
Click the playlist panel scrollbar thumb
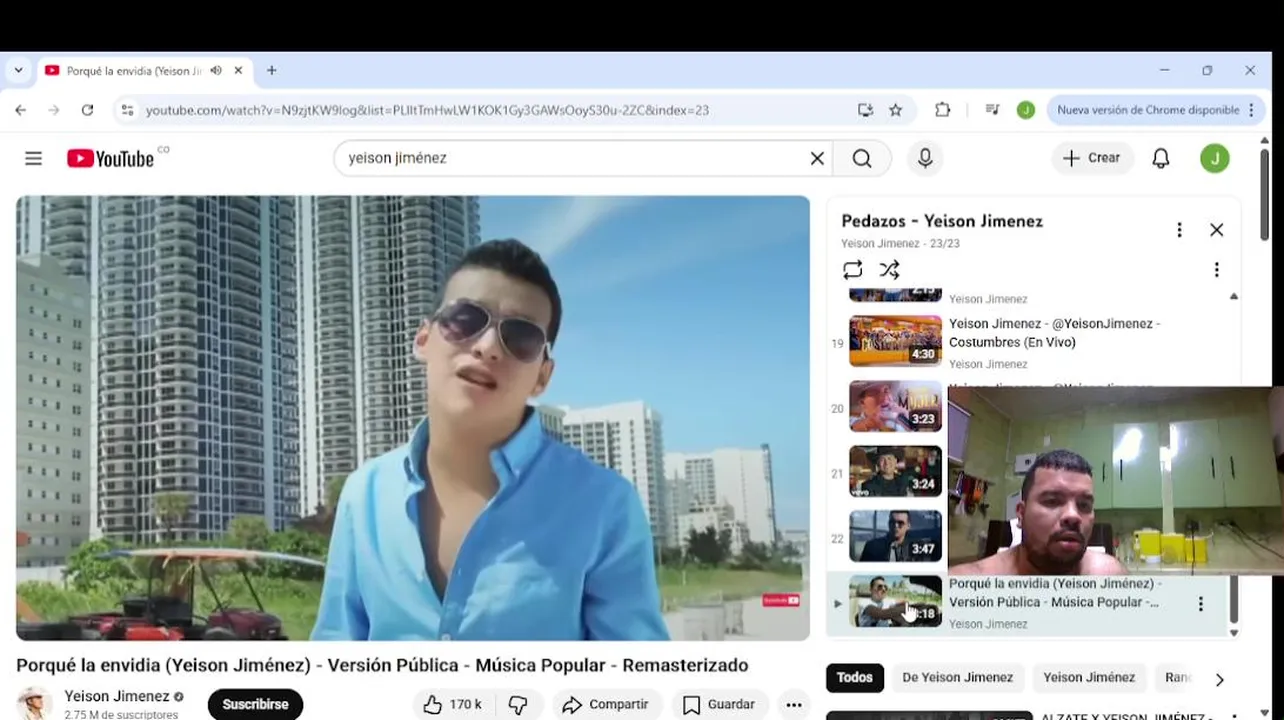[1234, 598]
